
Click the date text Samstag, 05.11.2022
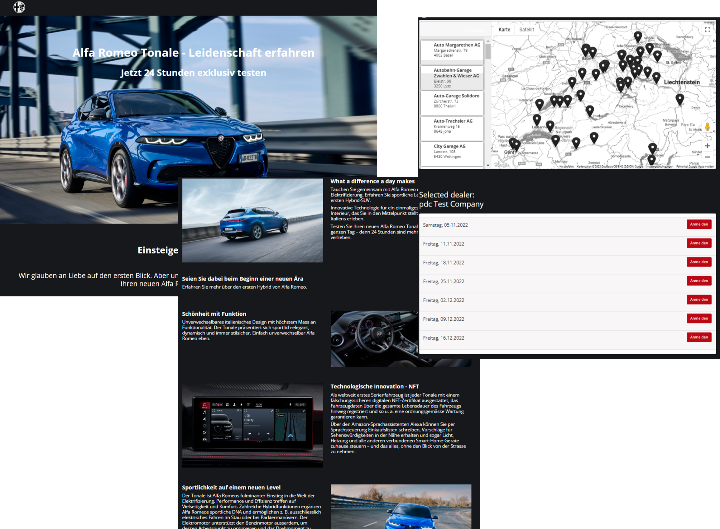click(445, 225)
